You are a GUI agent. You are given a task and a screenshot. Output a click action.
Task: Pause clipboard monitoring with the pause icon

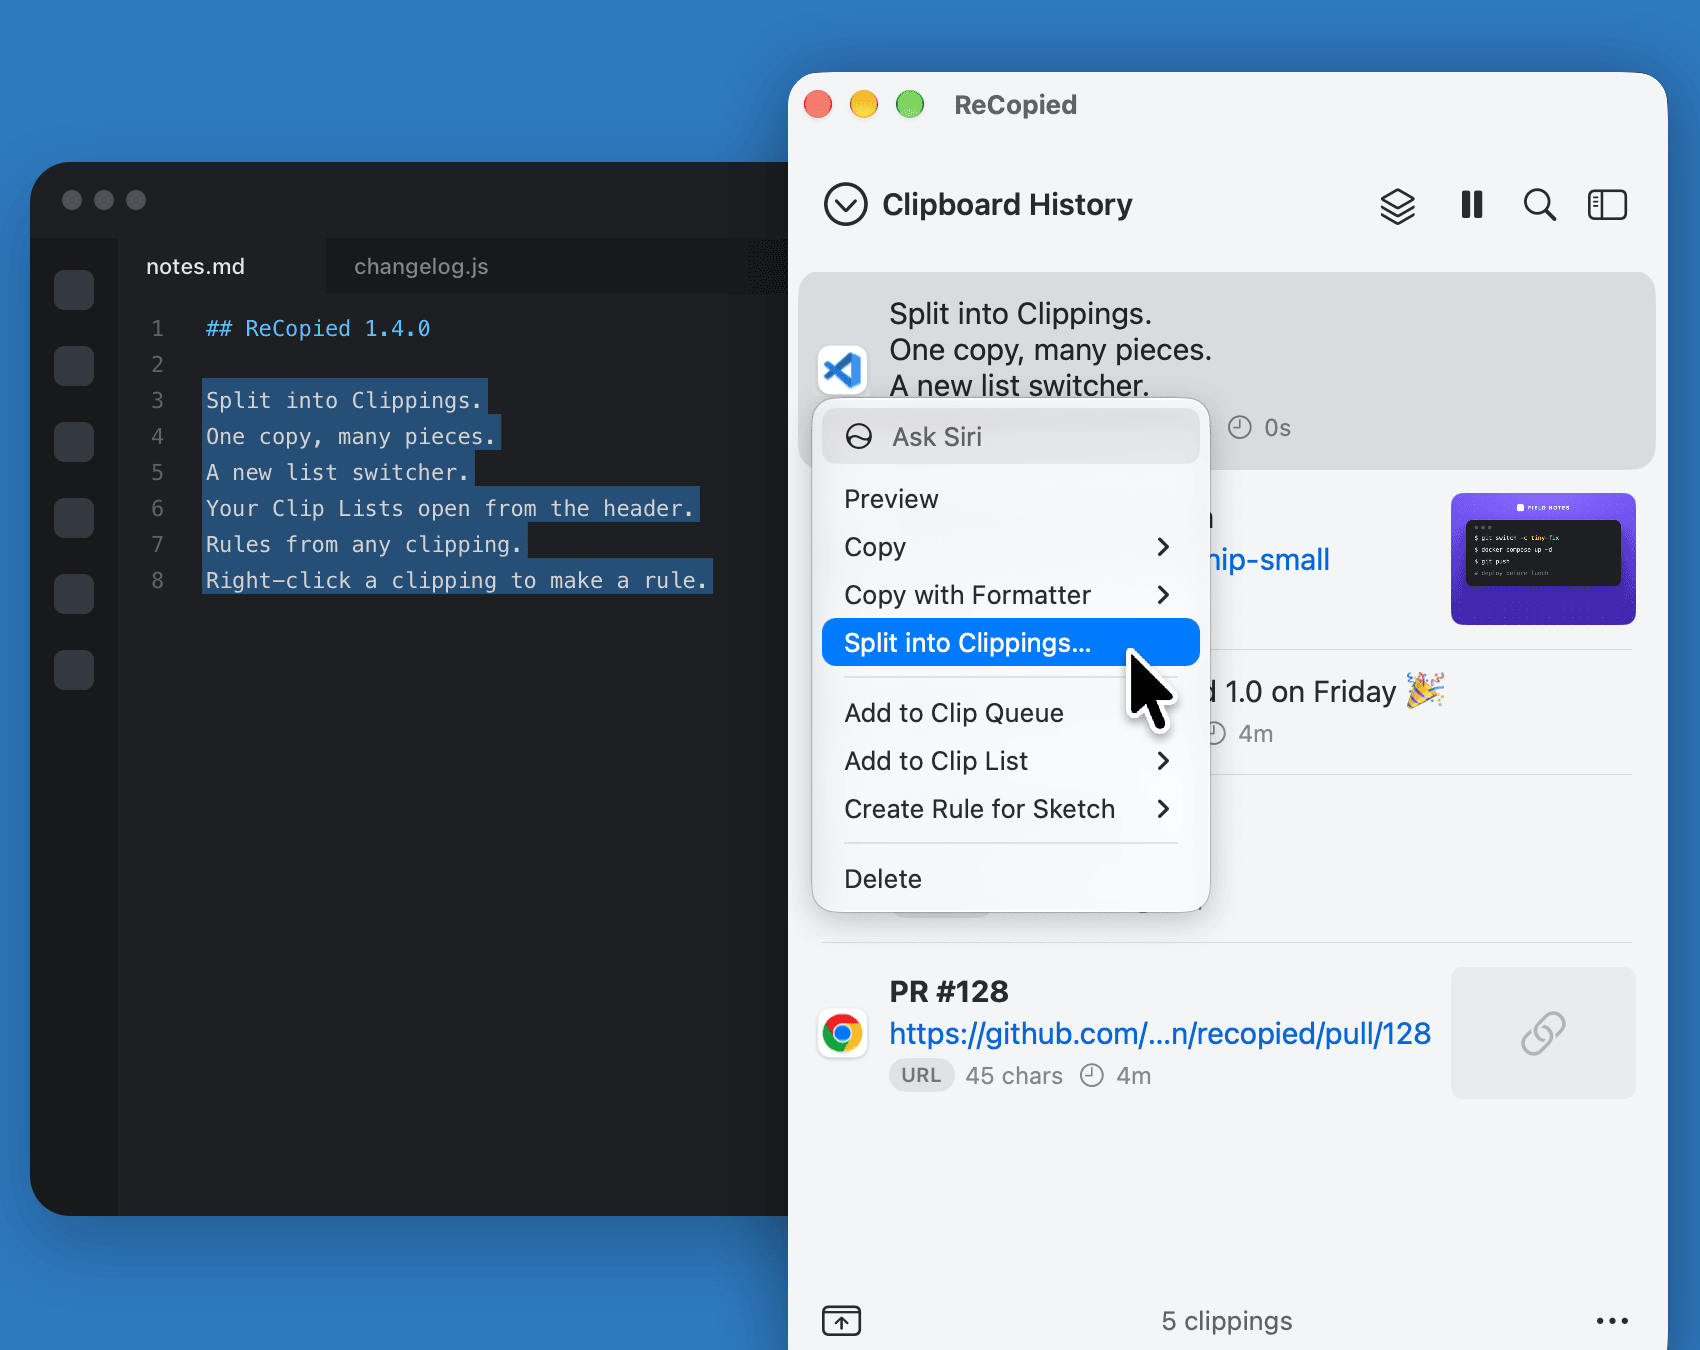(1471, 205)
